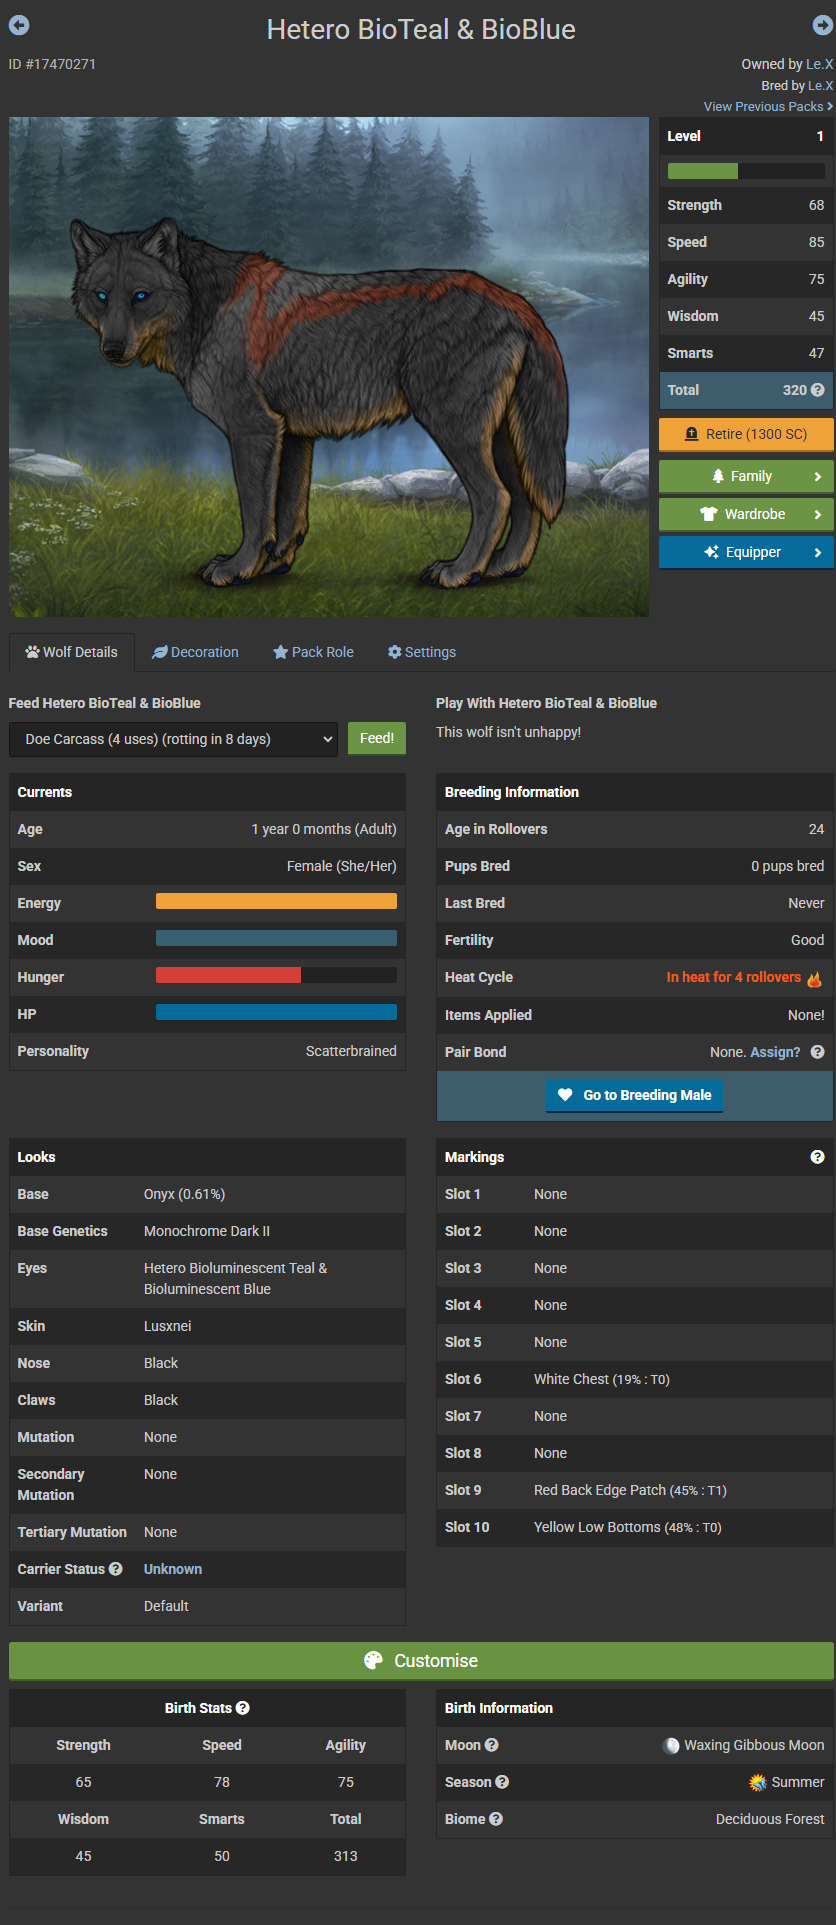Click Go to Breeding Male button
This screenshot has width=836, height=1925.
pyautogui.click(x=635, y=1095)
